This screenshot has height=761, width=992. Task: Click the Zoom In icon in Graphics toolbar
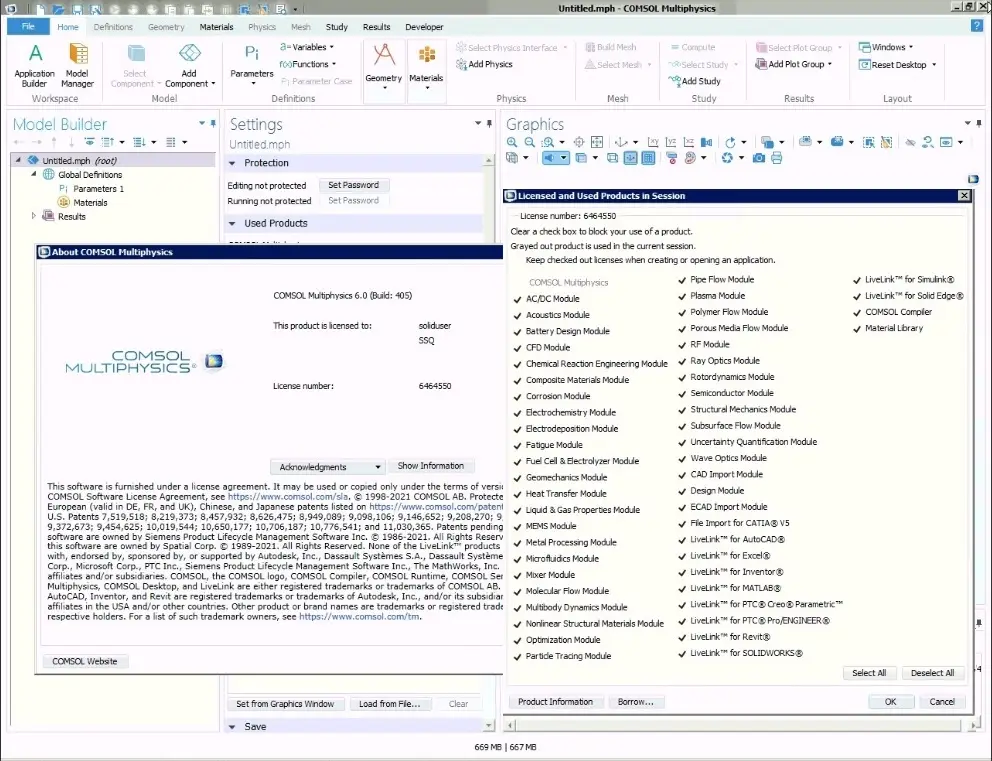point(512,142)
